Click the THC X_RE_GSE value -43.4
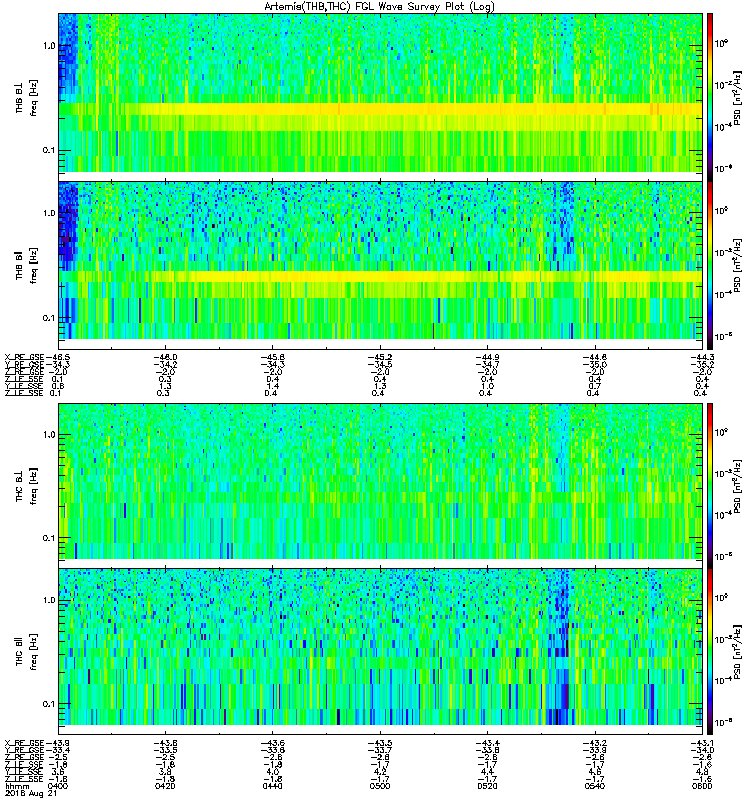The height and width of the screenshot is (800, 750). [488, 743]
